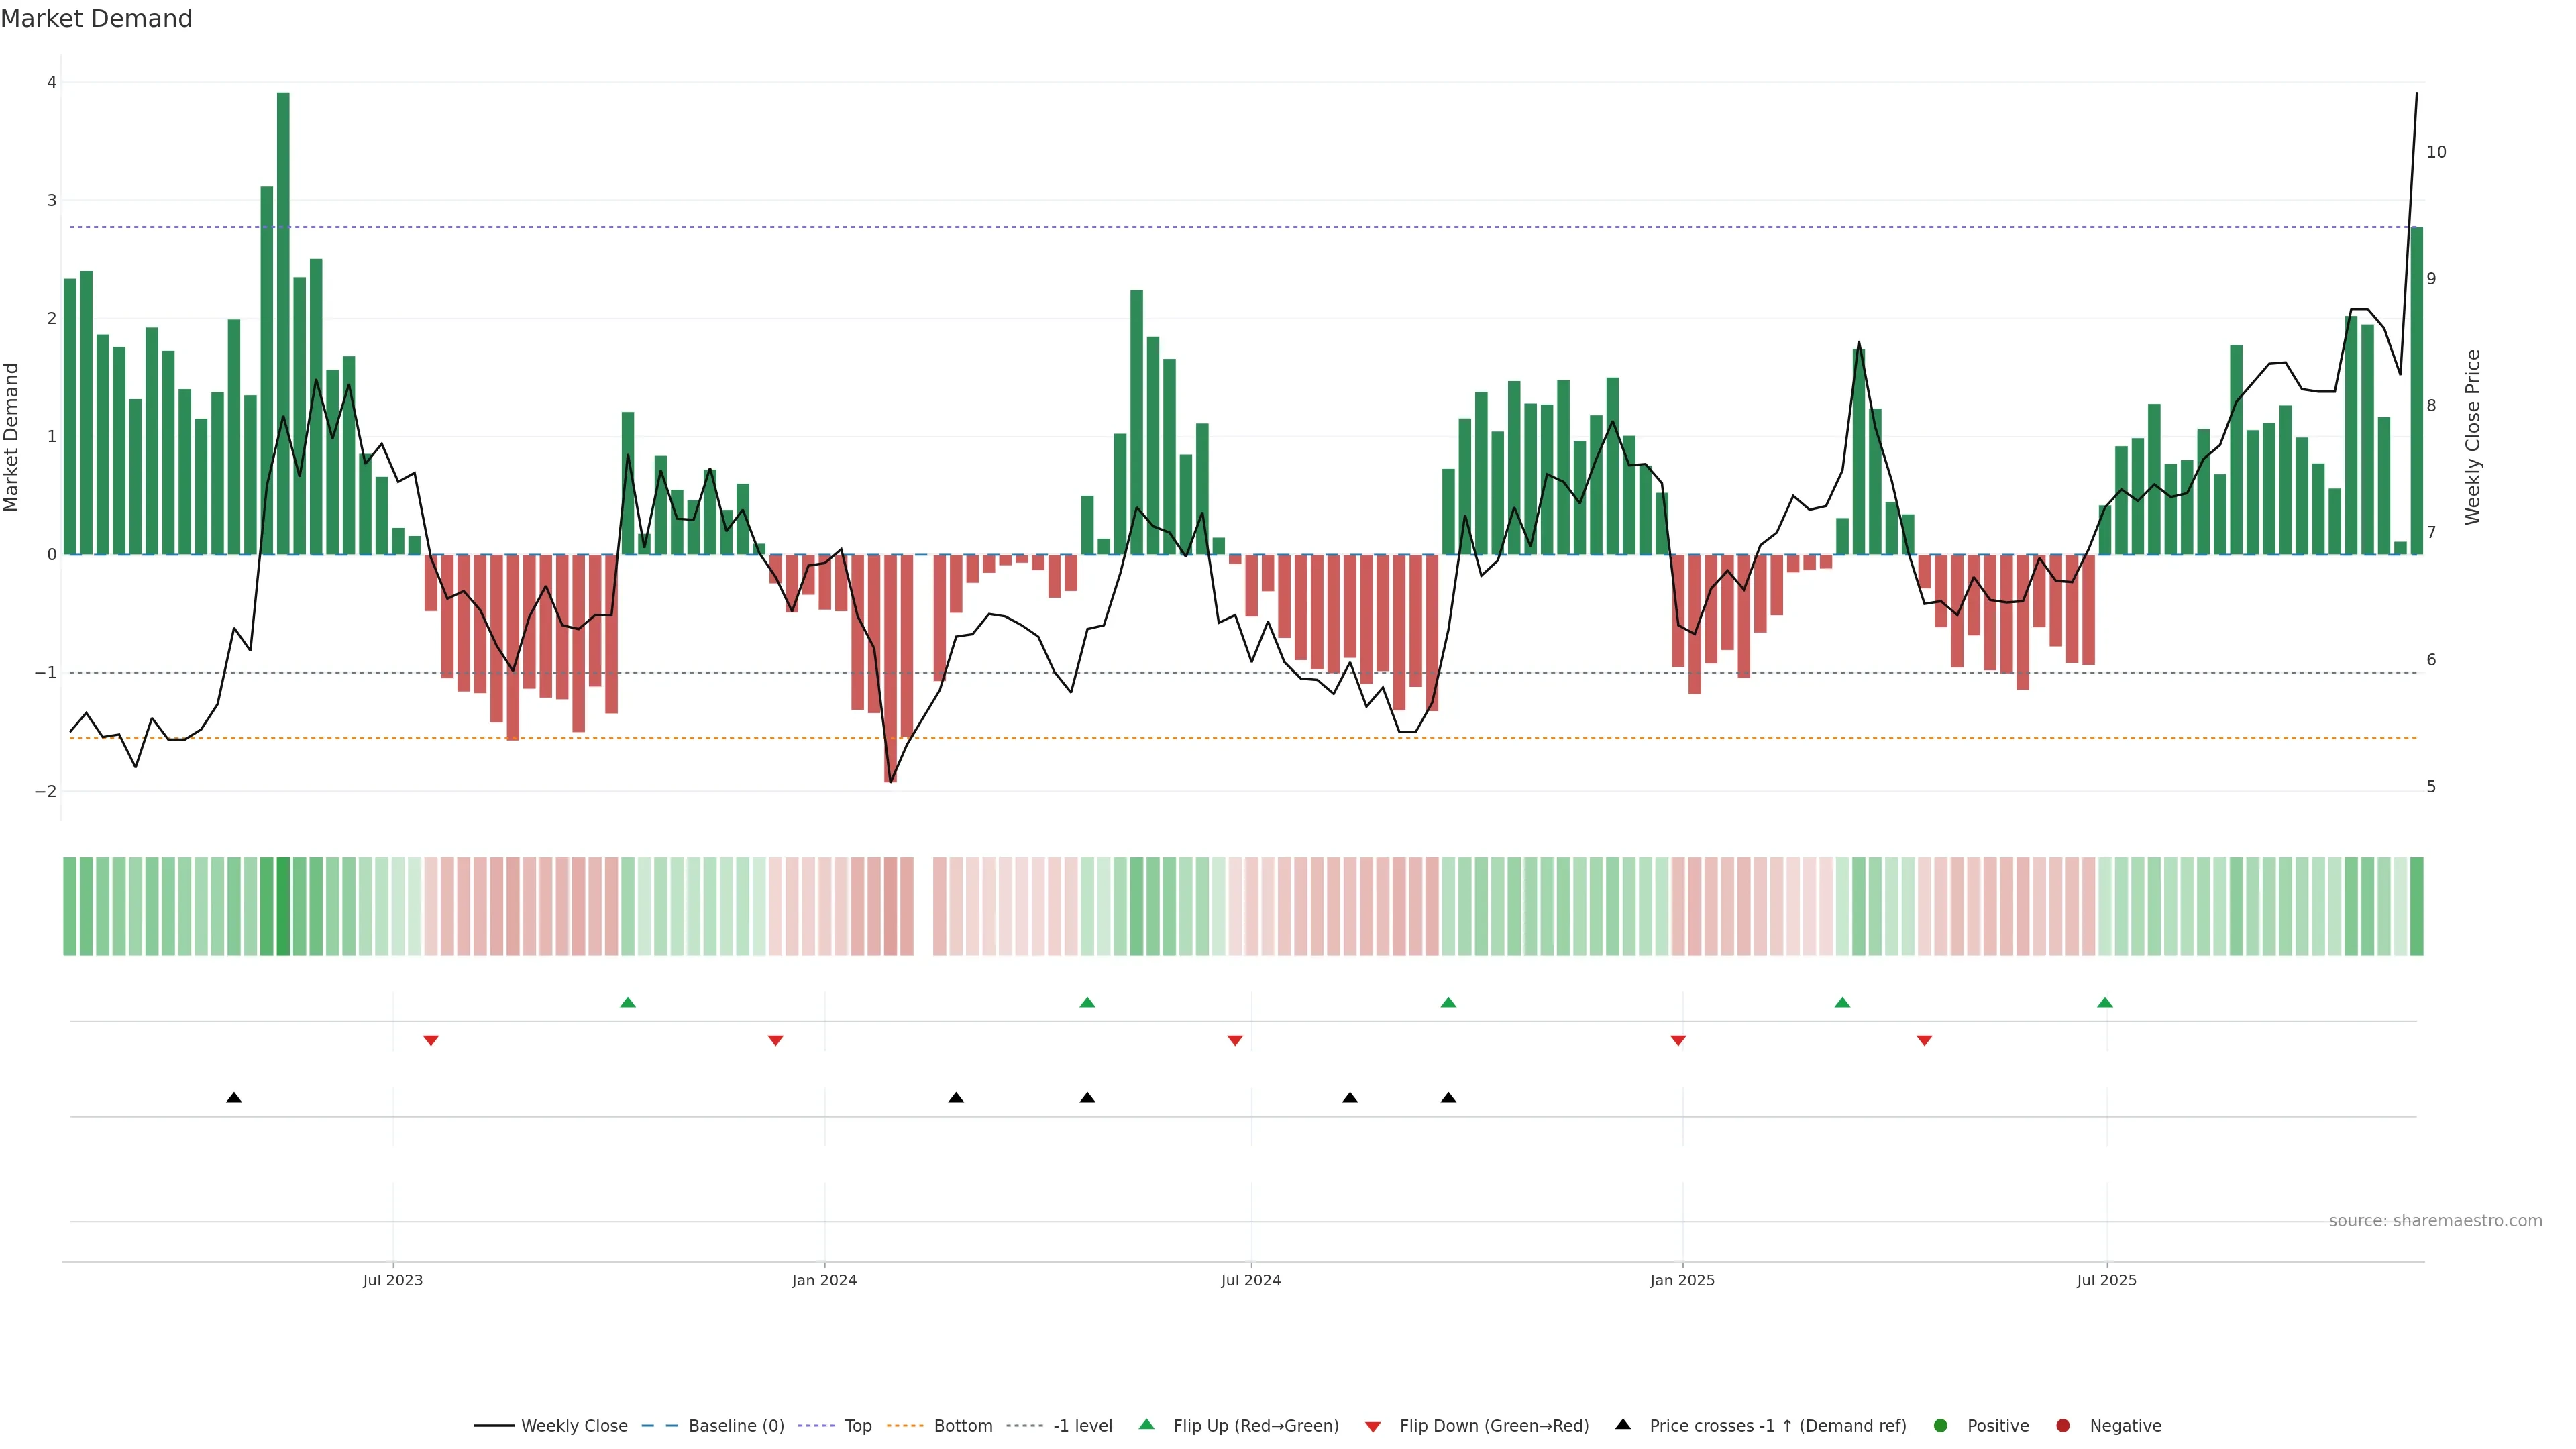Toggle the Top dotted line legend entry
2576x1449 pixels.
857,1426
